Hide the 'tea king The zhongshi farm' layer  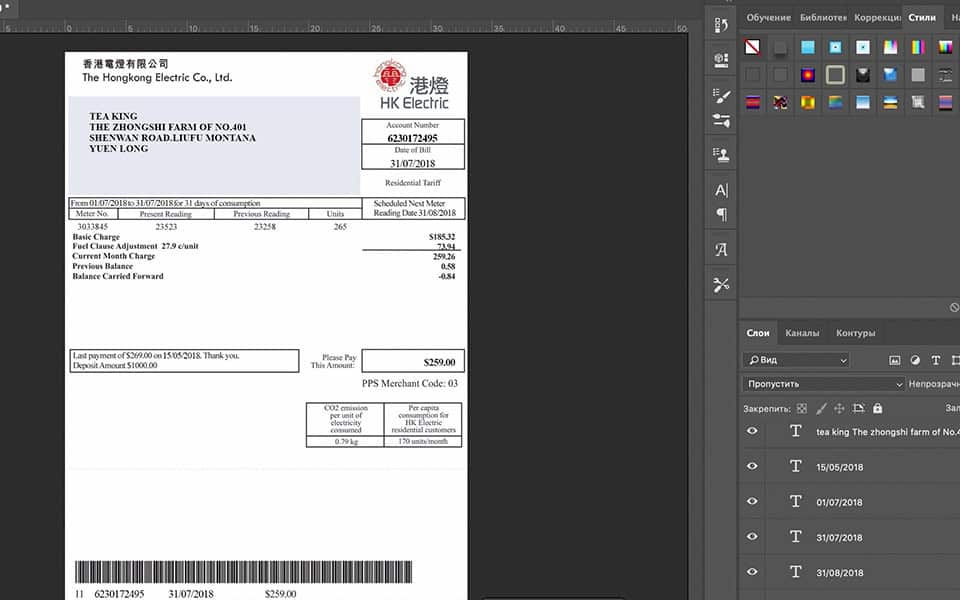tap(752, 431)
